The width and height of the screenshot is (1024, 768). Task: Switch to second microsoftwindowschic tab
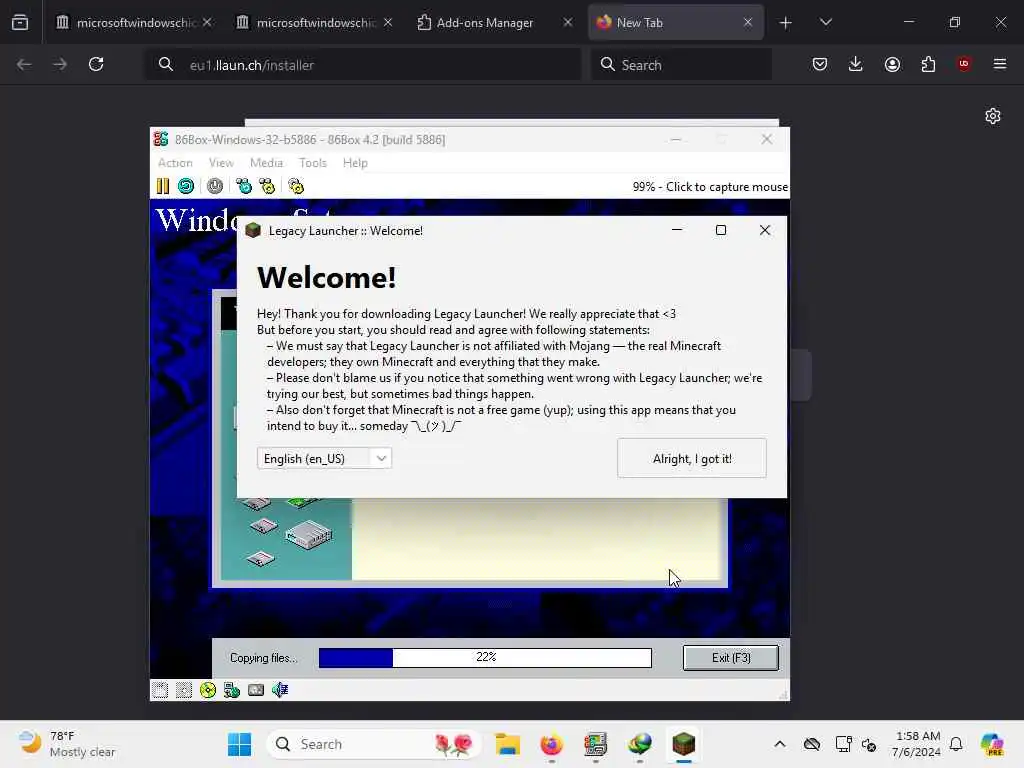point(316,23)
